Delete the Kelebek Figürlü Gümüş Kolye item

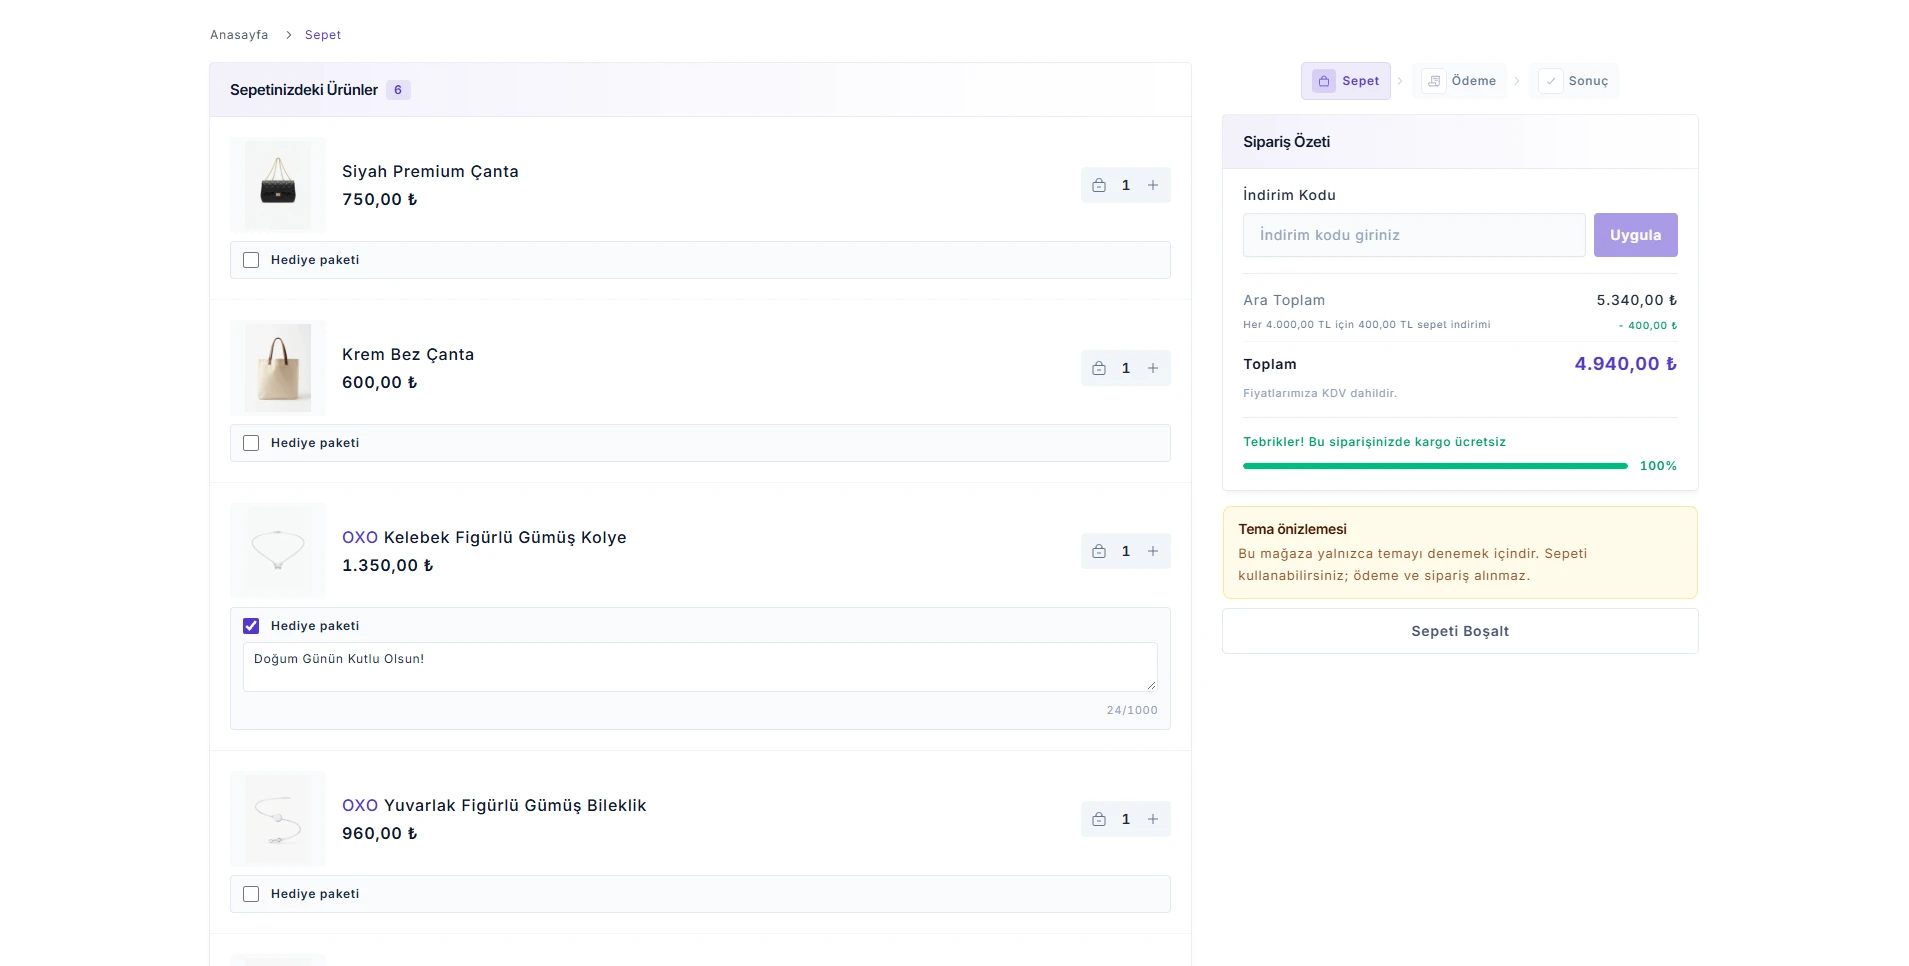pos(1098,551)
